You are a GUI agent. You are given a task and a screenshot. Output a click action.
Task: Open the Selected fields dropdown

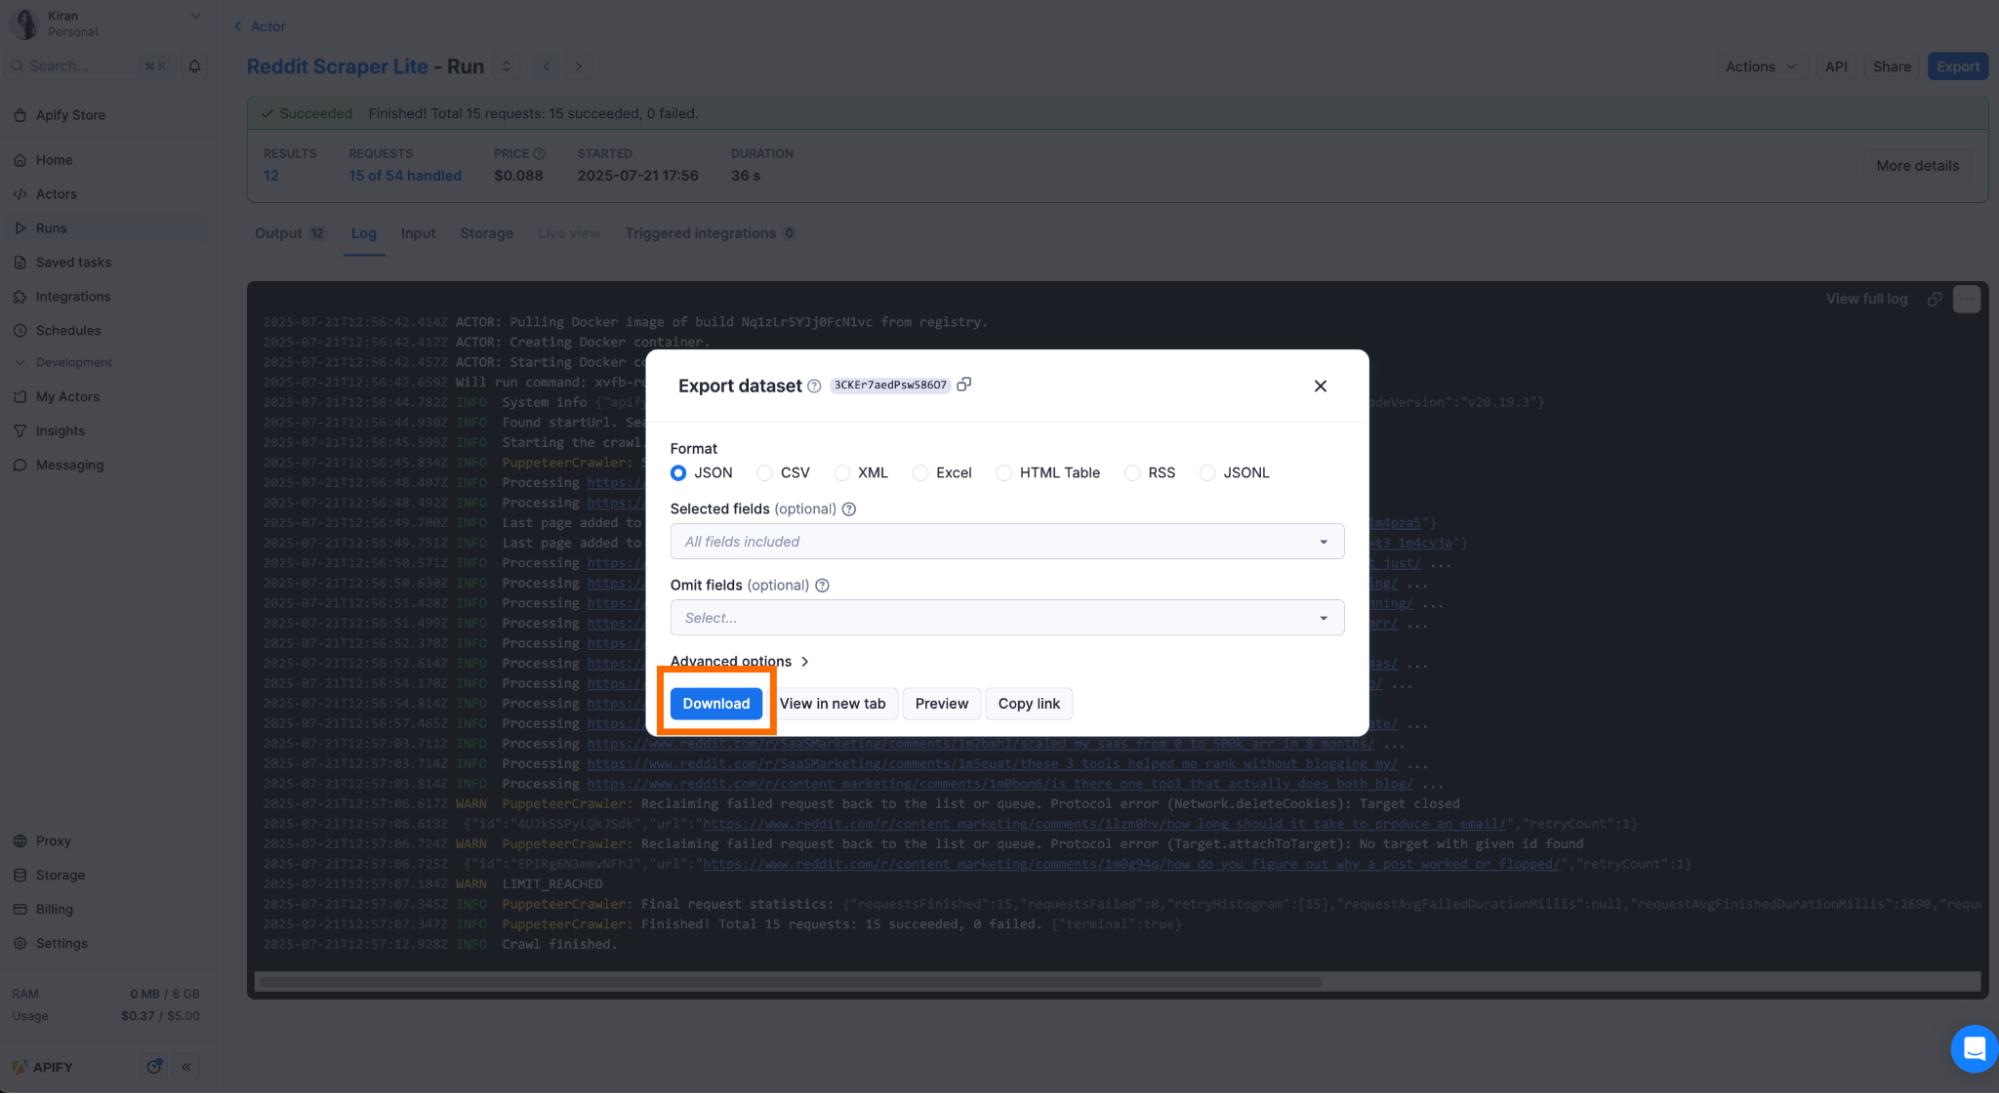pos(1006,542)
